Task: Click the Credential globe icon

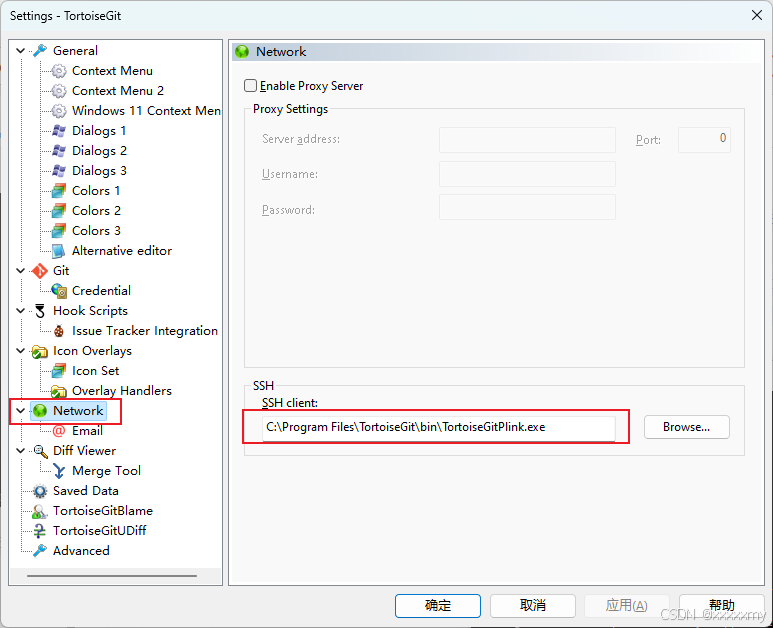Action: coord(59,291)
